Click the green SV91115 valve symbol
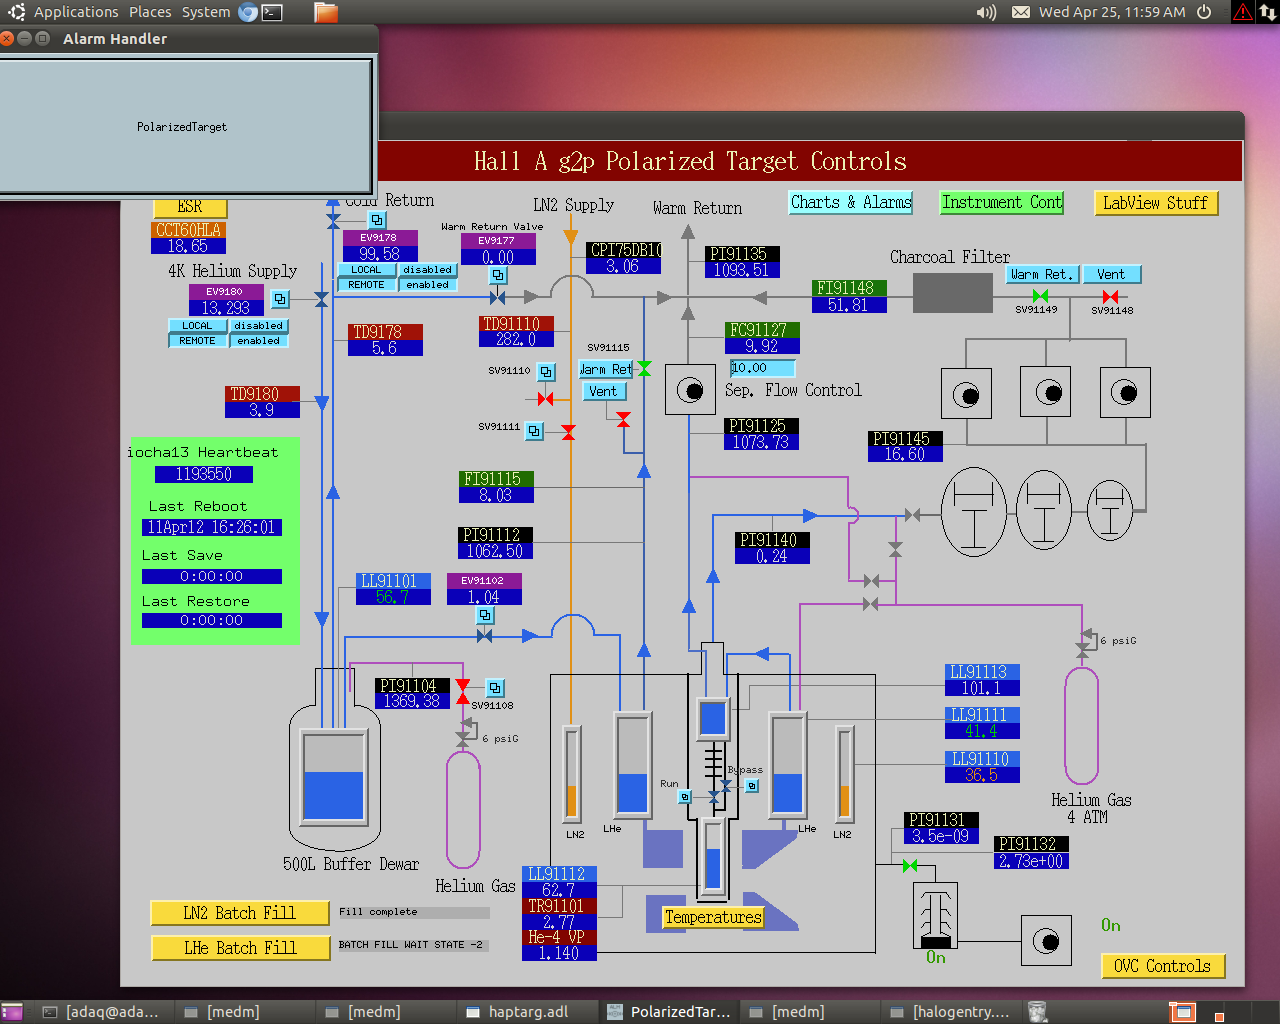Image resolution: width=1280 pixels, height=1024 pixels. point(644,369)
